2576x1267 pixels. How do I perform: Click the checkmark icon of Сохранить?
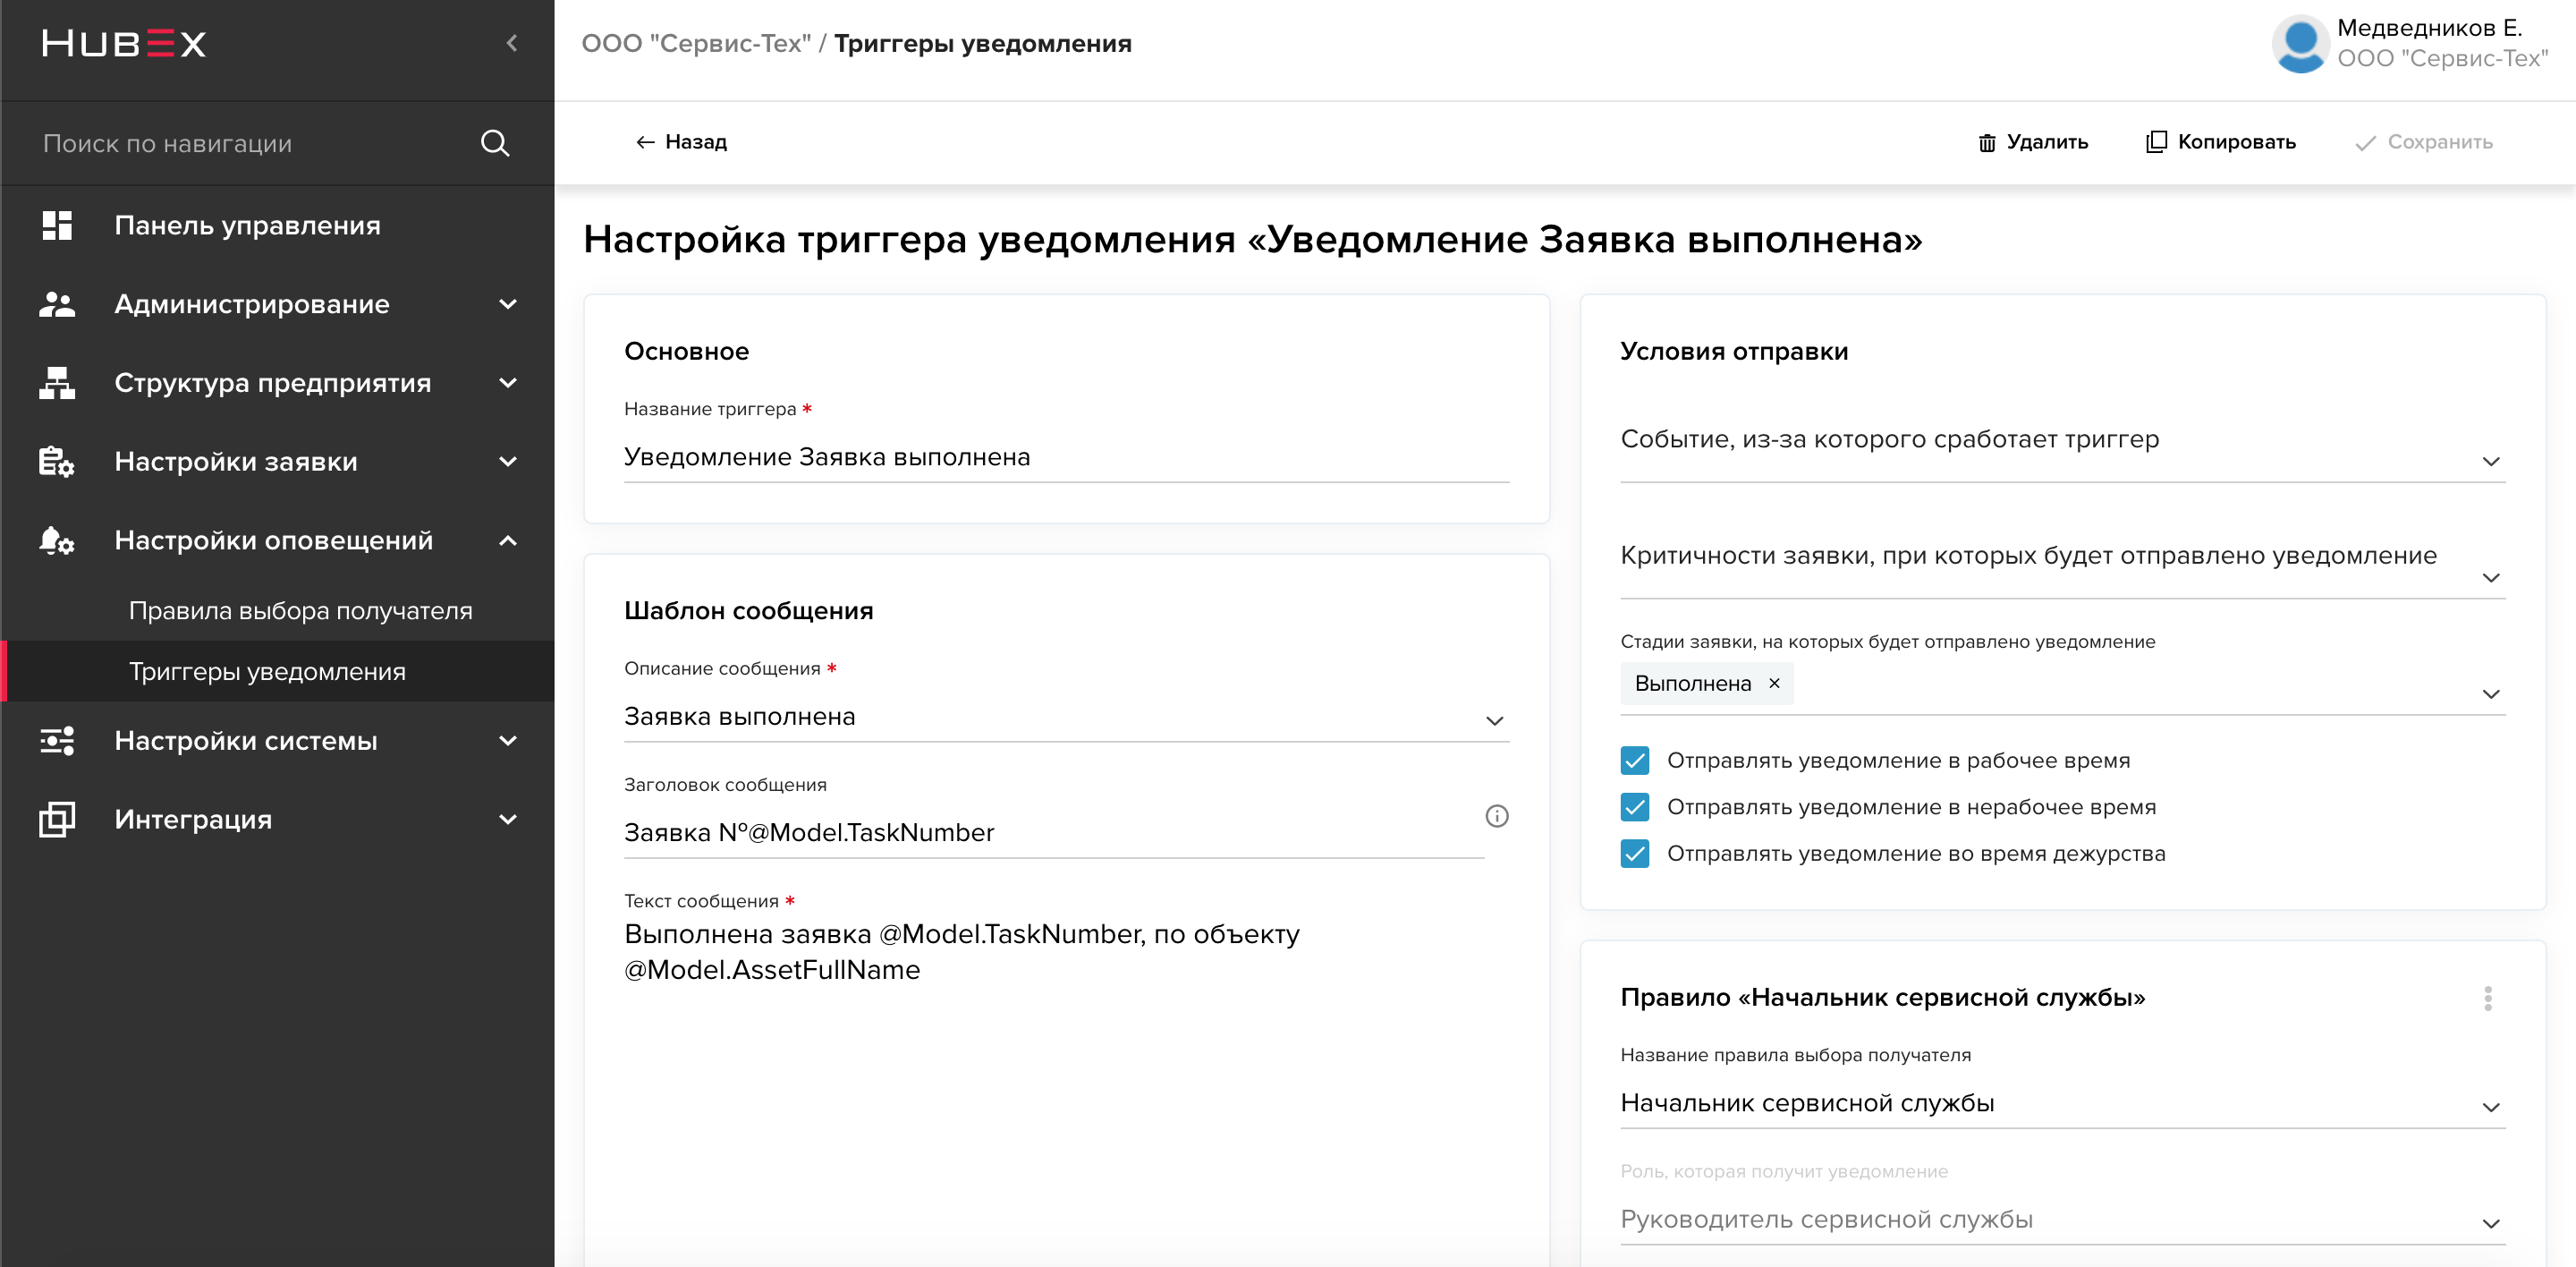2365,143
